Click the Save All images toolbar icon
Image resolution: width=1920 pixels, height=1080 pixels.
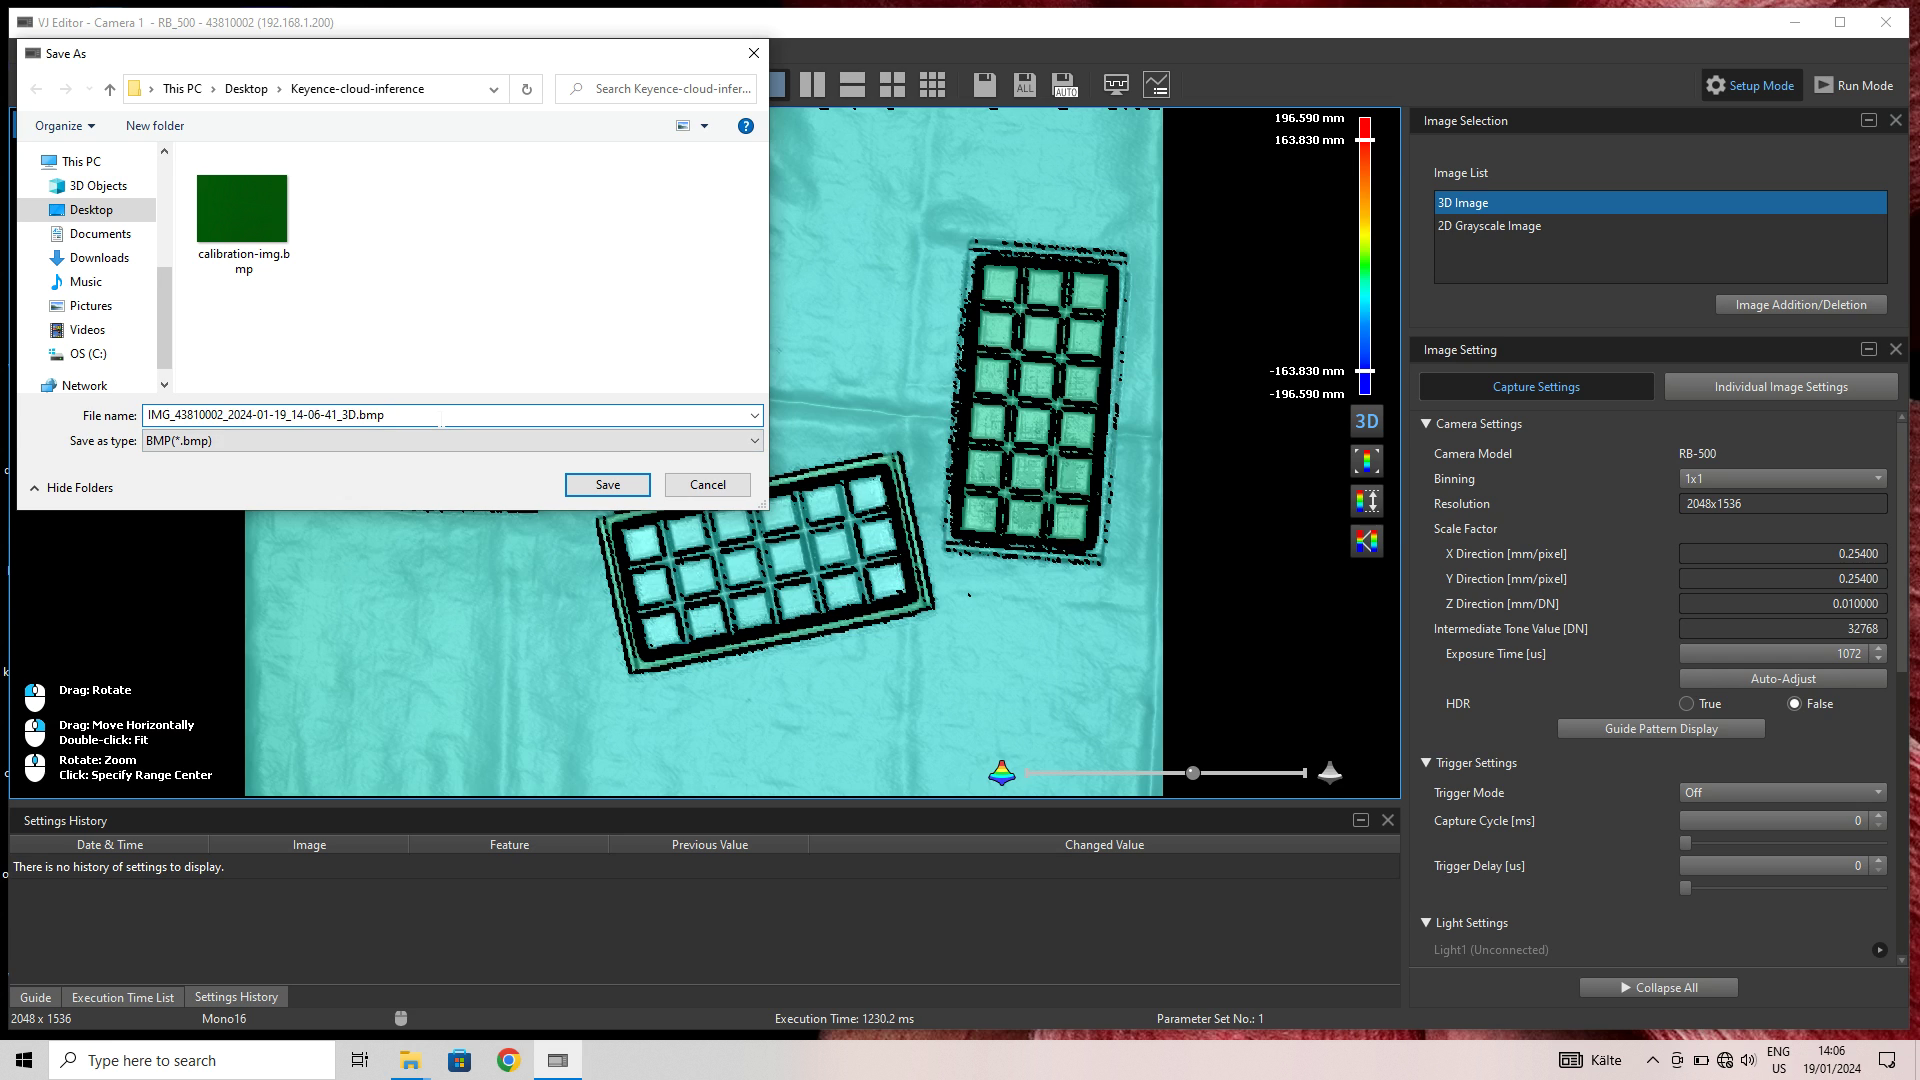point(1024,85)
